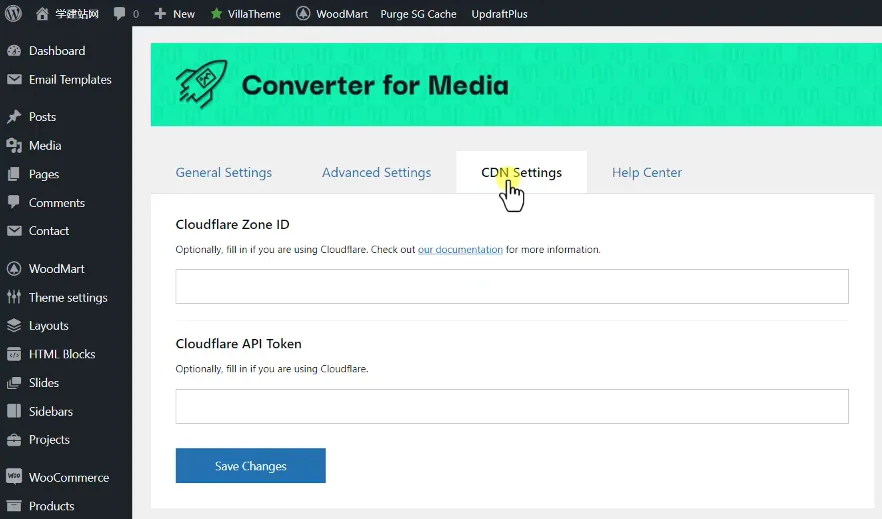Click Pages icon in sidebar
Screen dimensions: 882x519
[x=14, y=174]
